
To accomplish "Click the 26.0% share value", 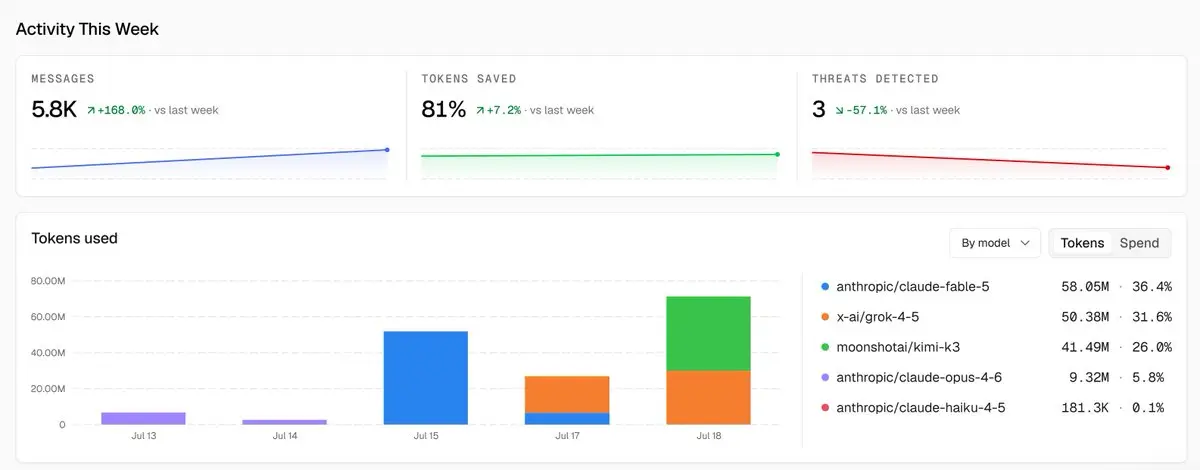I will (x=1151, y=347).
